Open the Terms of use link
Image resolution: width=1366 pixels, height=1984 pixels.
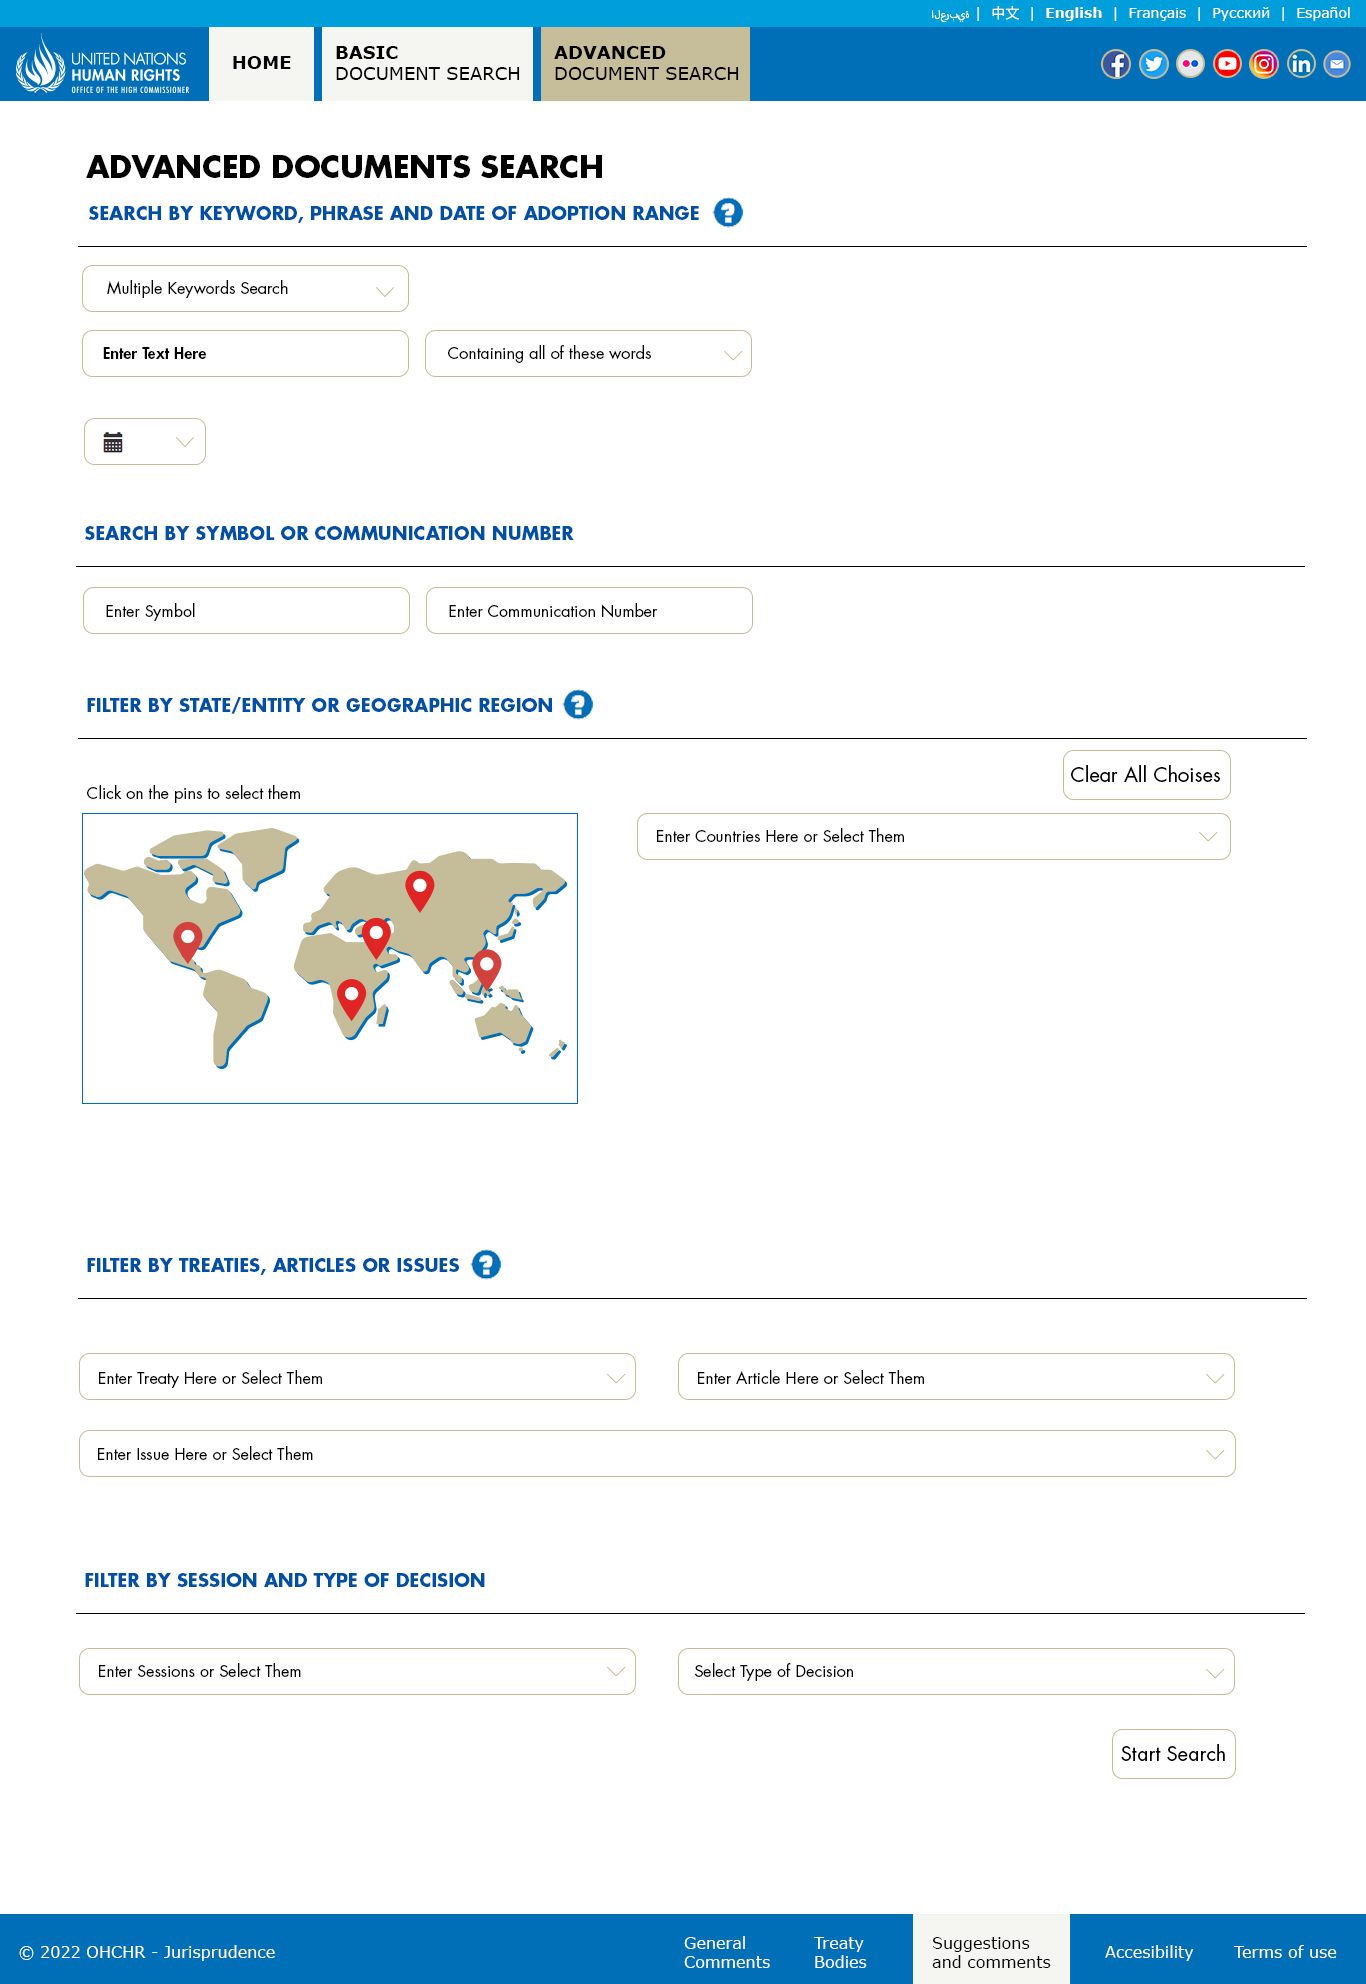pyautogui.click(x=1285, y=1952)
